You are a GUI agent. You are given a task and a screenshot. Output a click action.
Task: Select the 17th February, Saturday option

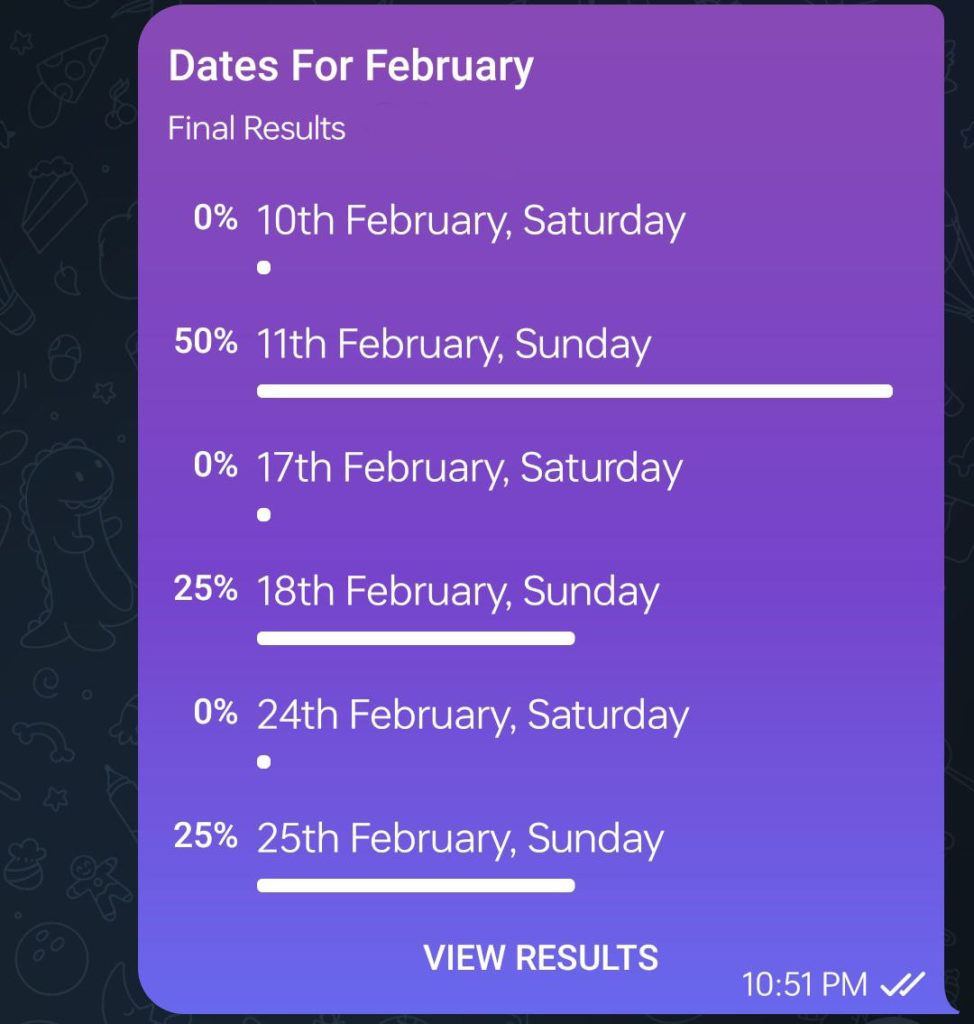click(x=469, y=468)
